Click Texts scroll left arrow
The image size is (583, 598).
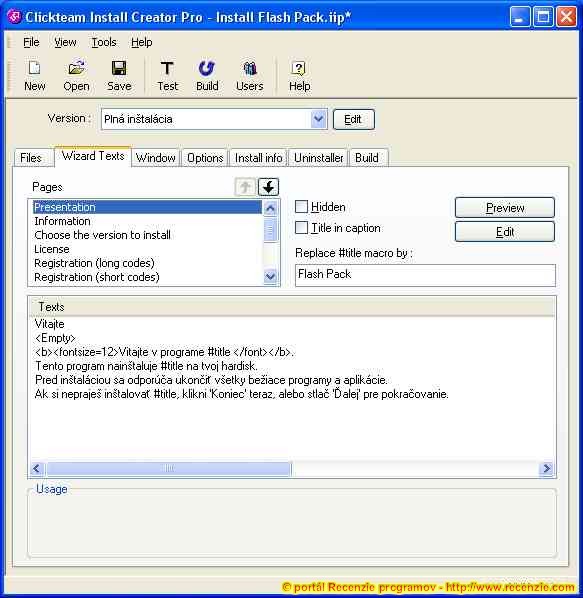pos(37,468)
